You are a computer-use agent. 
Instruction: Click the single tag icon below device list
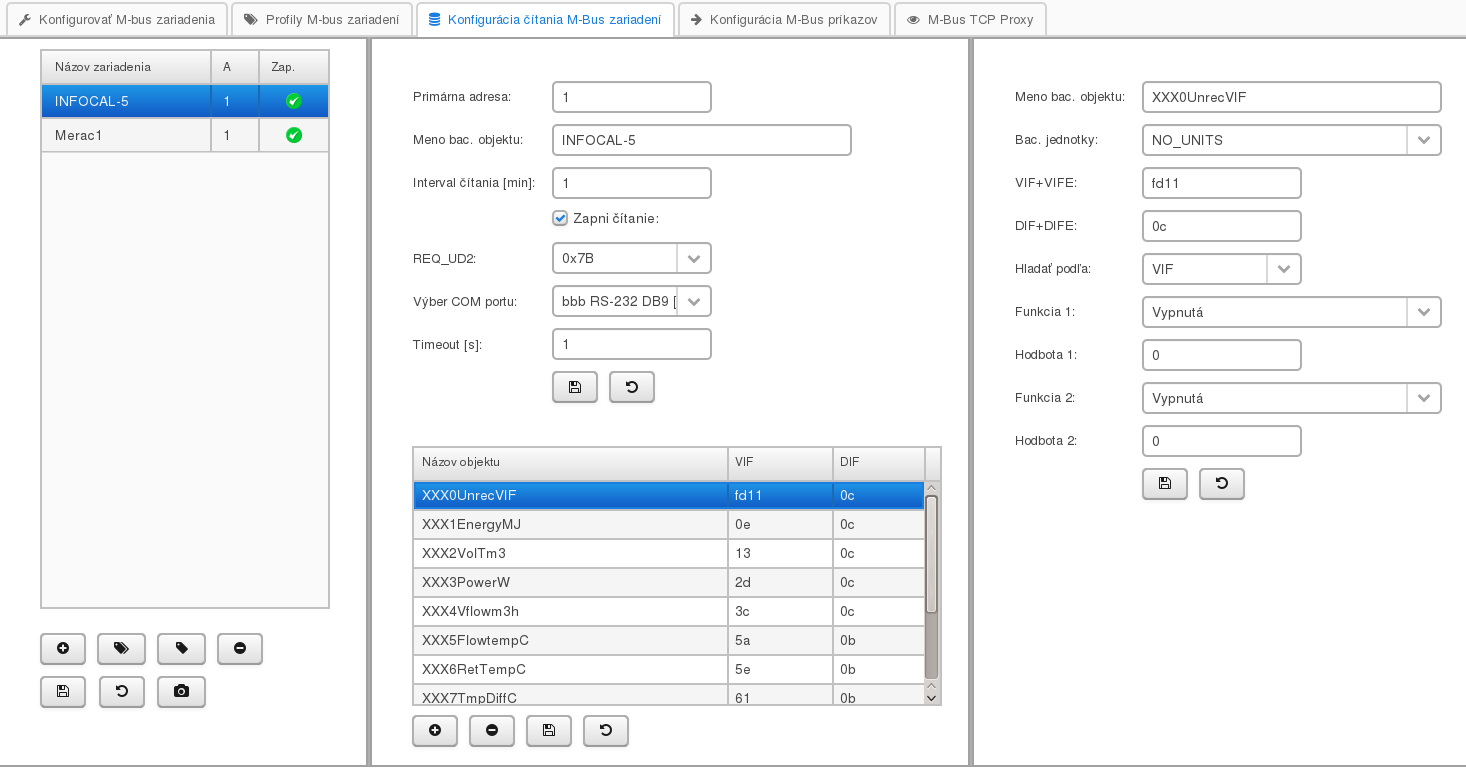coord(181,649)
